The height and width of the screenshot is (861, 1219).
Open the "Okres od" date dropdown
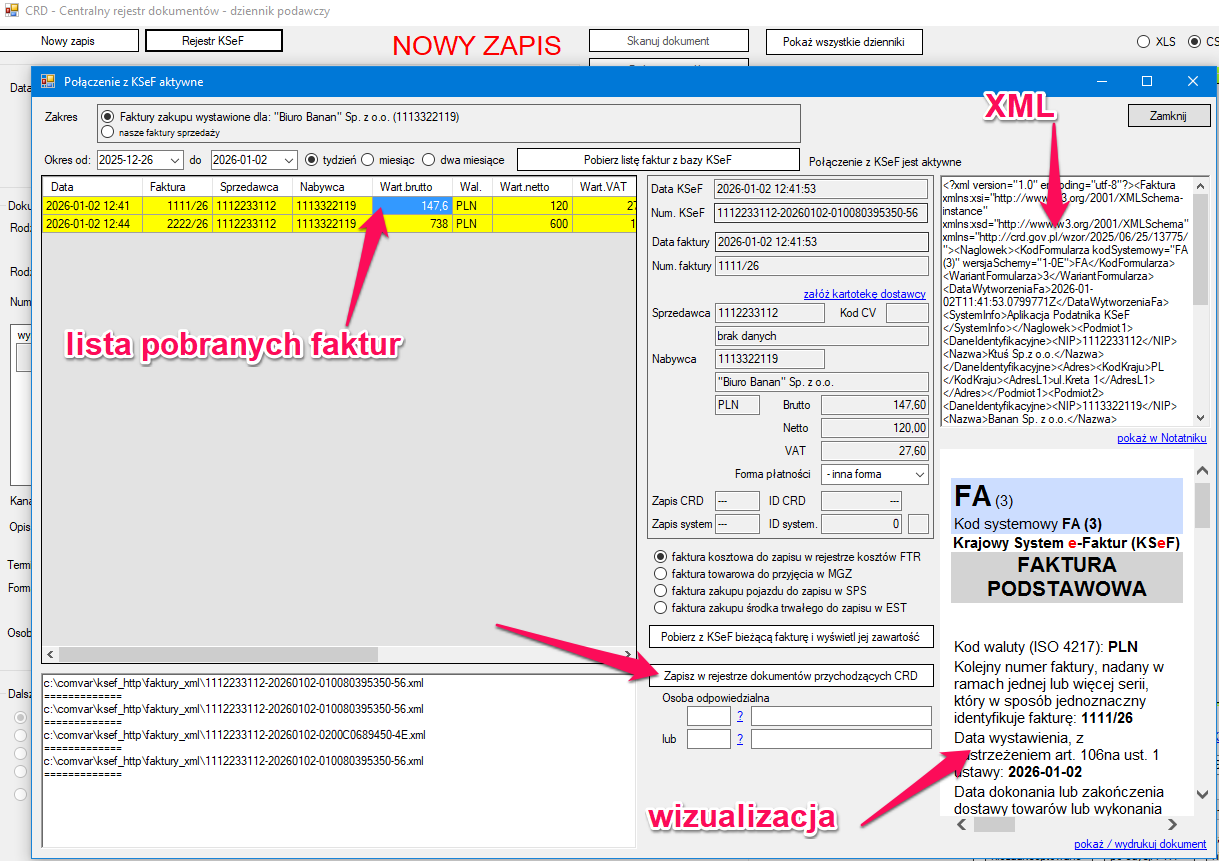pyautogui.click(x=175, y=160)
